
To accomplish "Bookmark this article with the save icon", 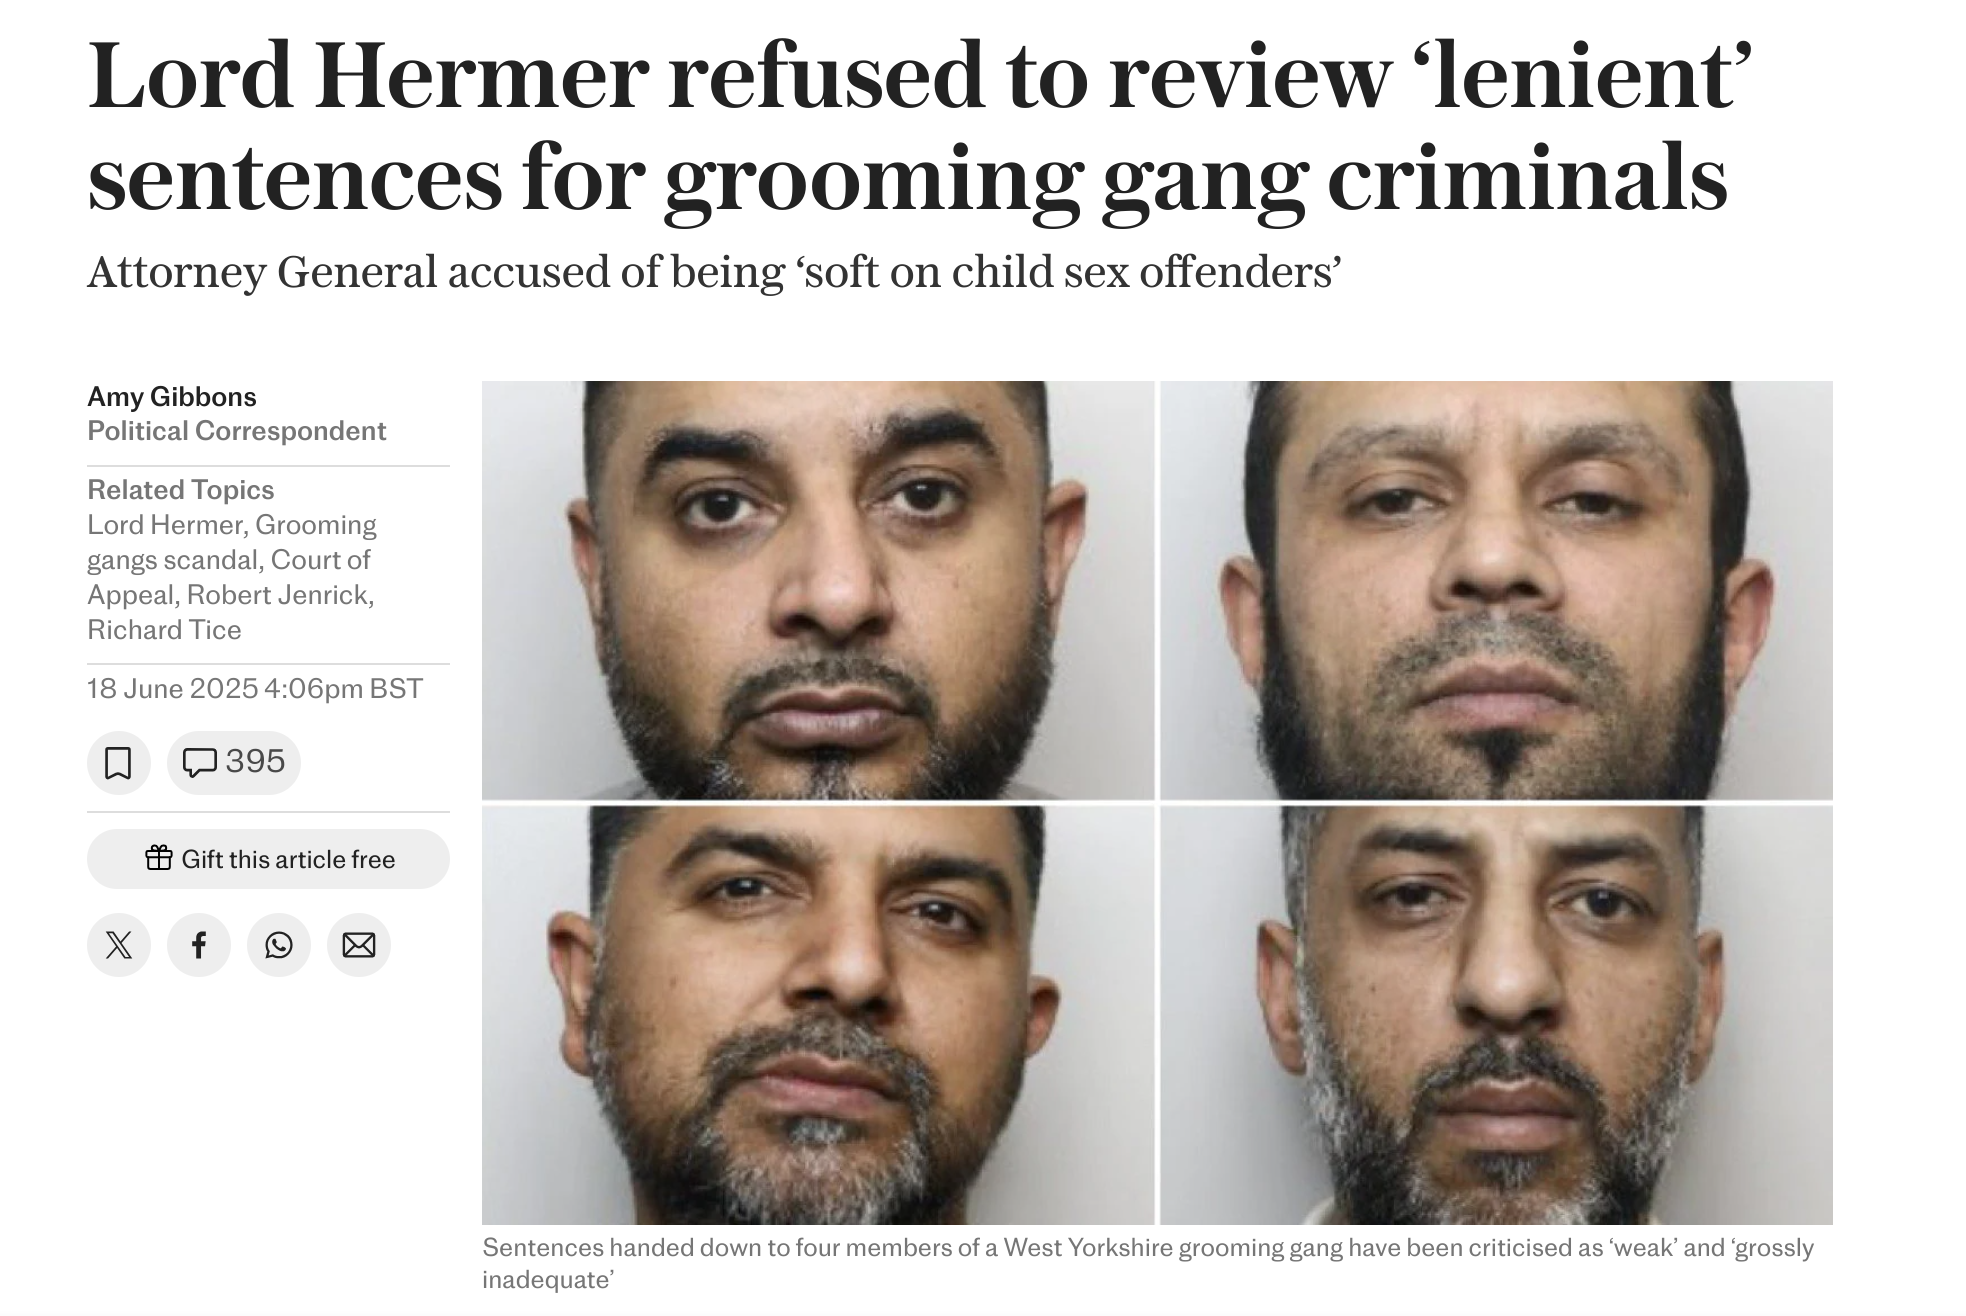I will click(x=118, y=763).
